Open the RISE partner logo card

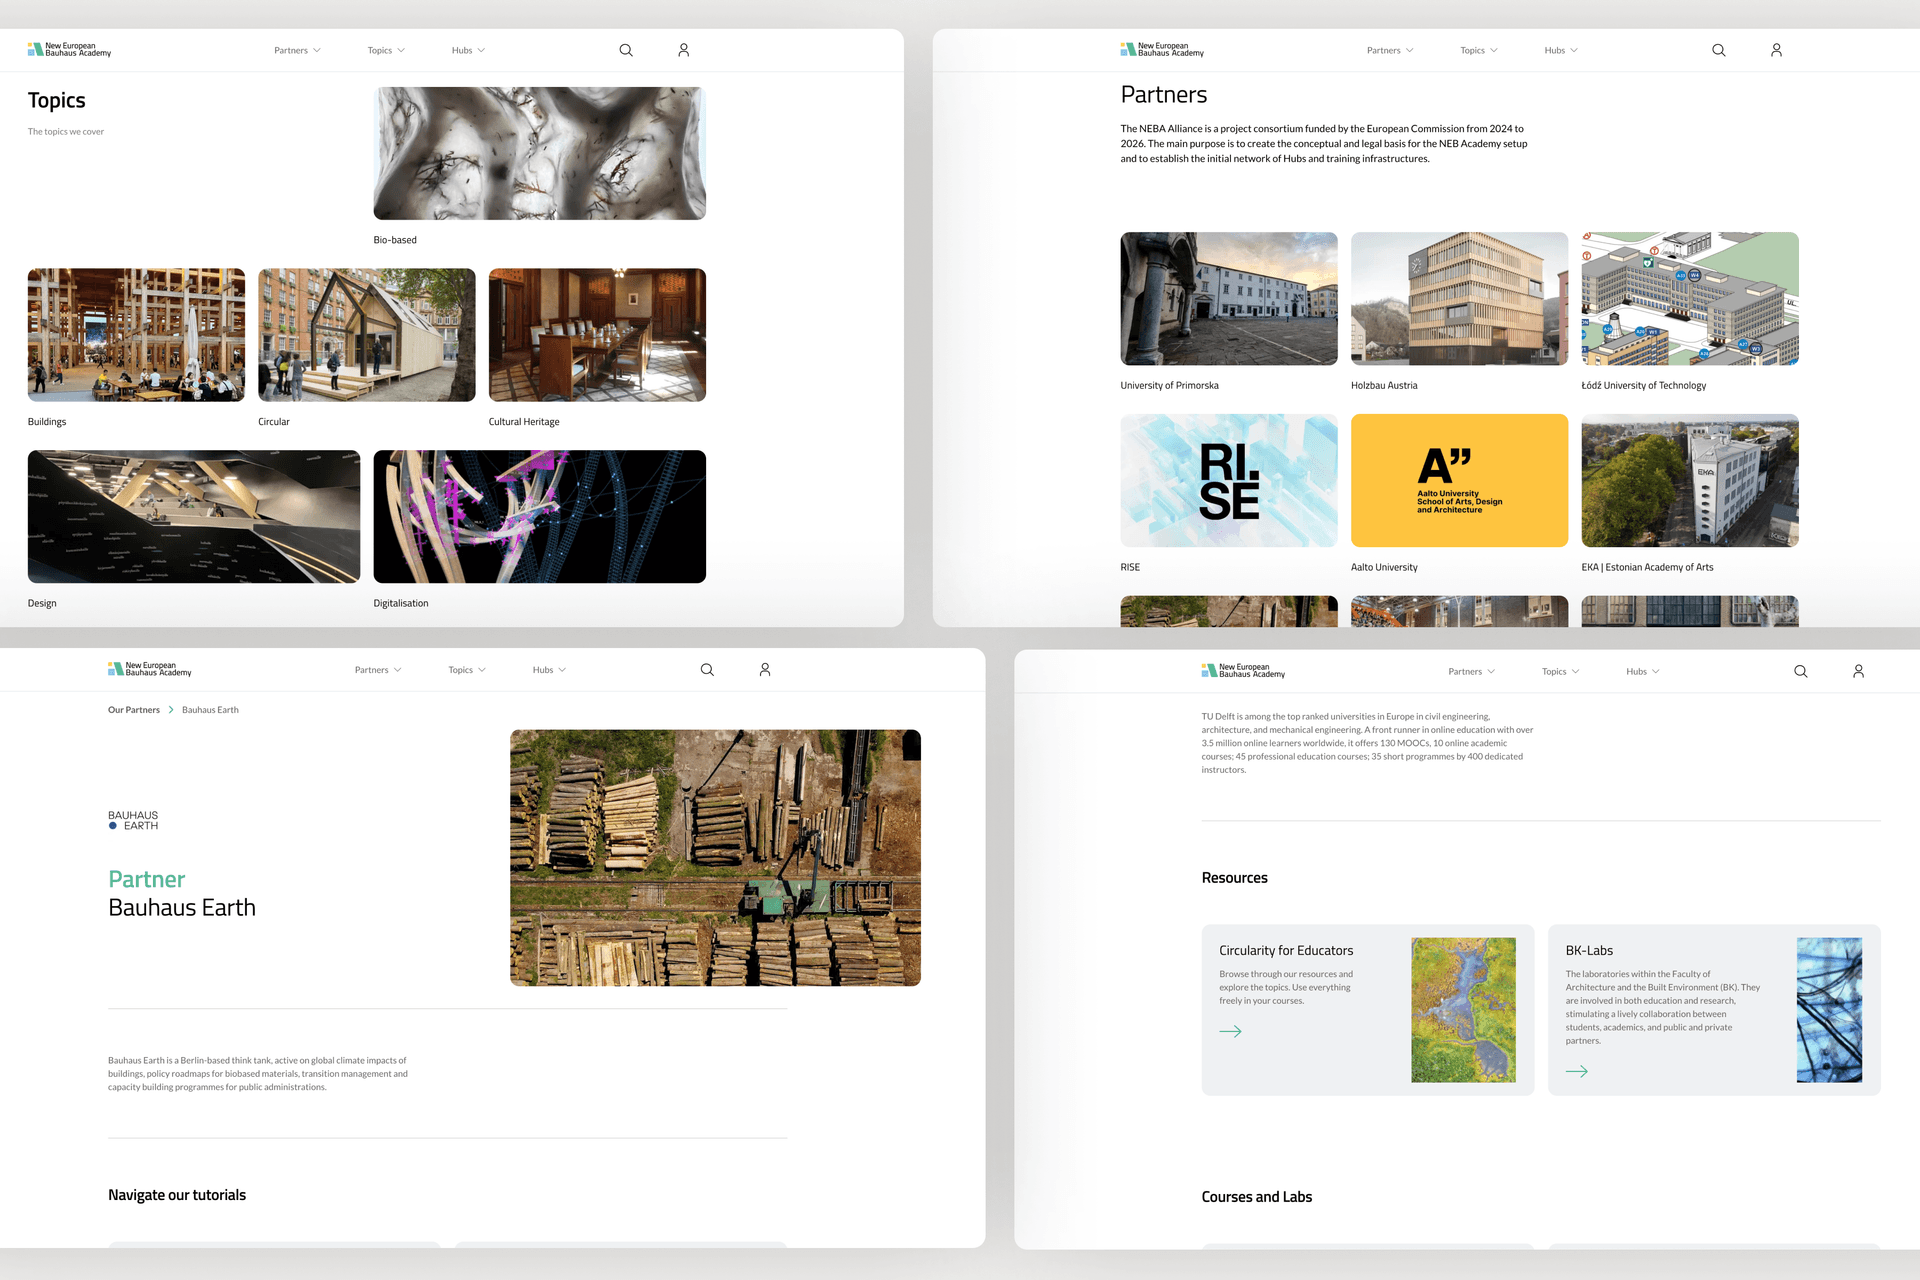click(x=1229, y=481)
